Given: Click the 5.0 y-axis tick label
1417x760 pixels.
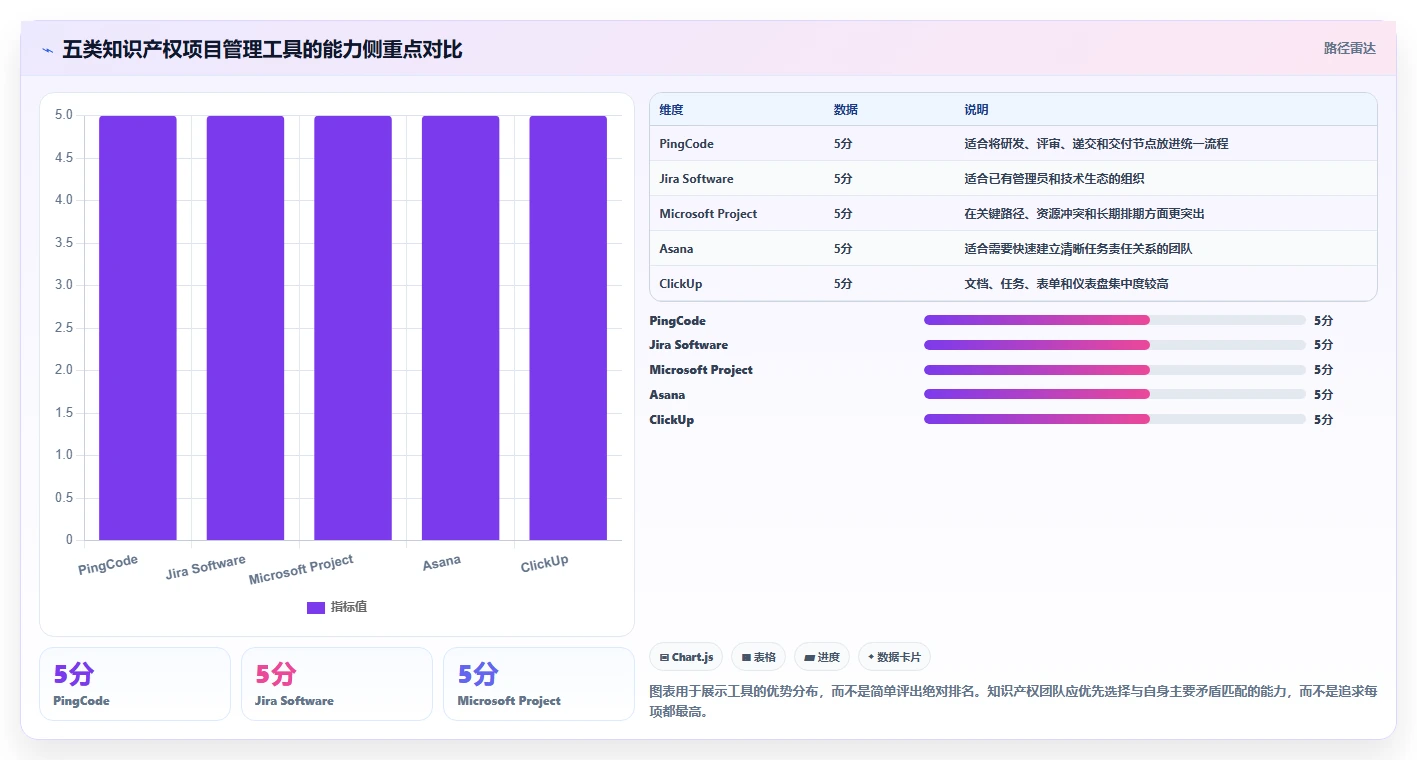Looking at the screenshot, I should click(63, 115).
